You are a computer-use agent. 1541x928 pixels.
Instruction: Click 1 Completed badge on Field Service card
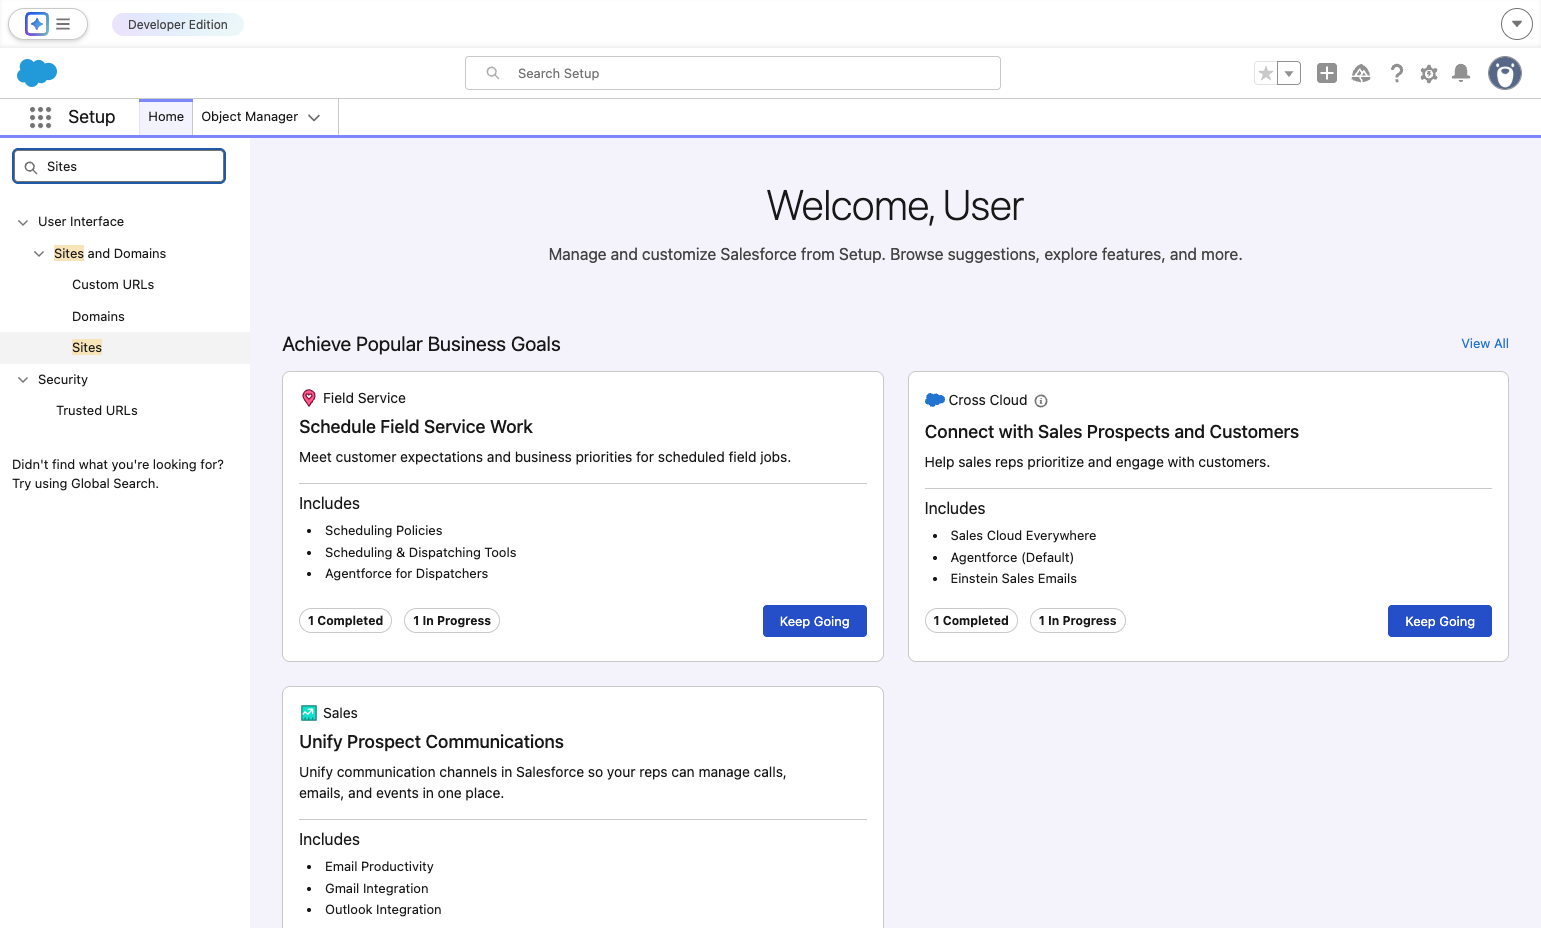point(345,621)
